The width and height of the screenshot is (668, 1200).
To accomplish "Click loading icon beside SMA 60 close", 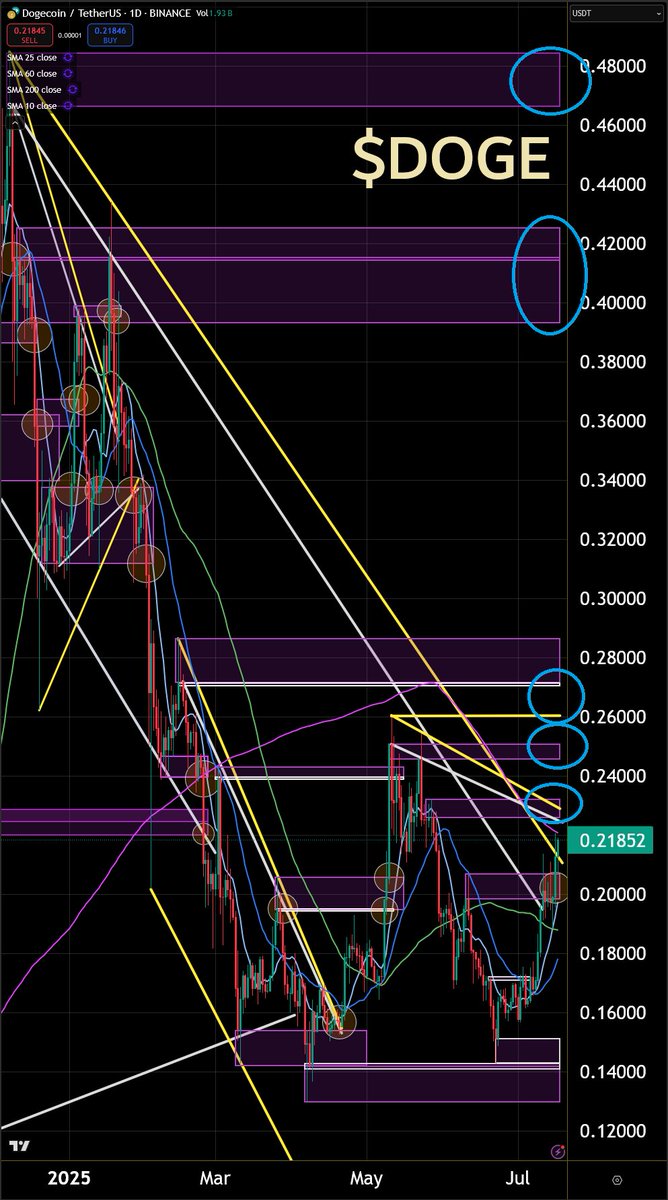I will click(x=67, y=73).
